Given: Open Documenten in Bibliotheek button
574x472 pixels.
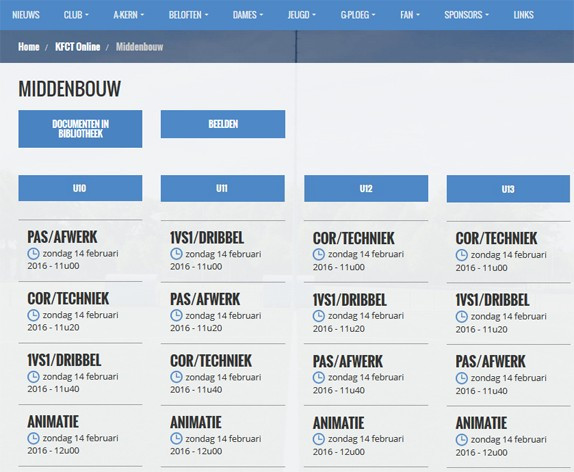Looking at the screenshot, I should point(80,129).
